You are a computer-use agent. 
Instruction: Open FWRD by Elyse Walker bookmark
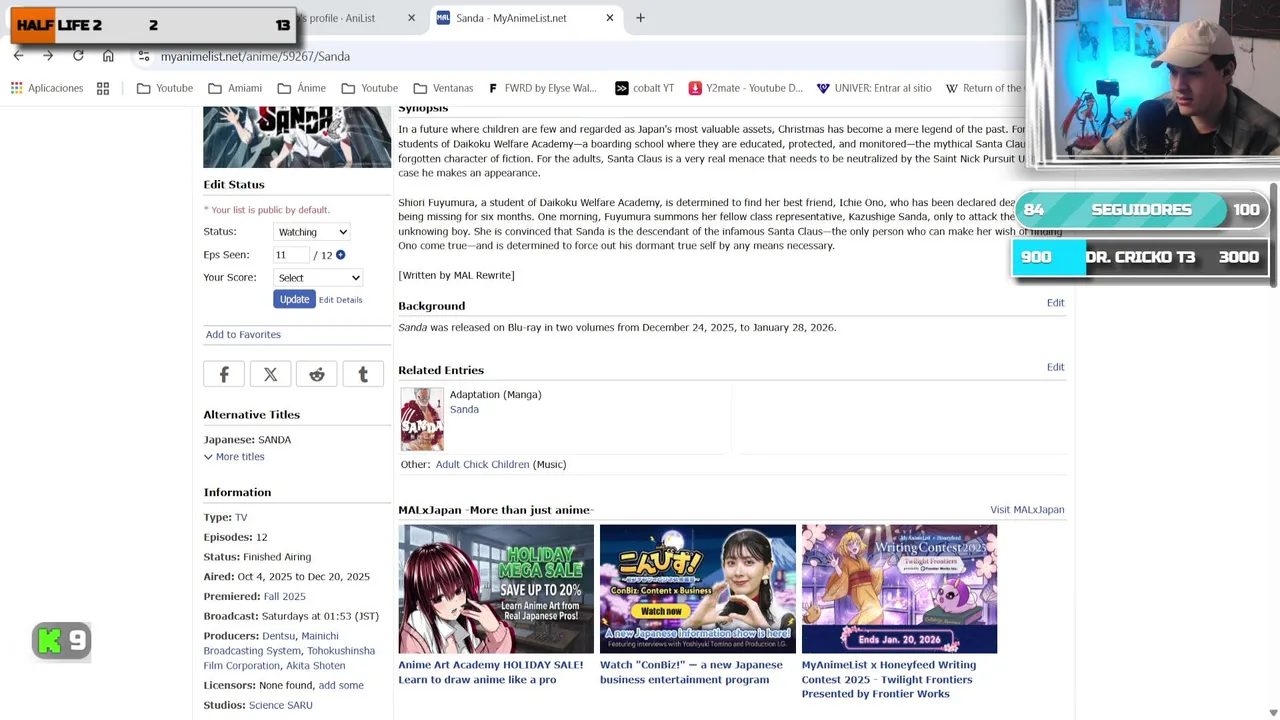click(541, 88)
